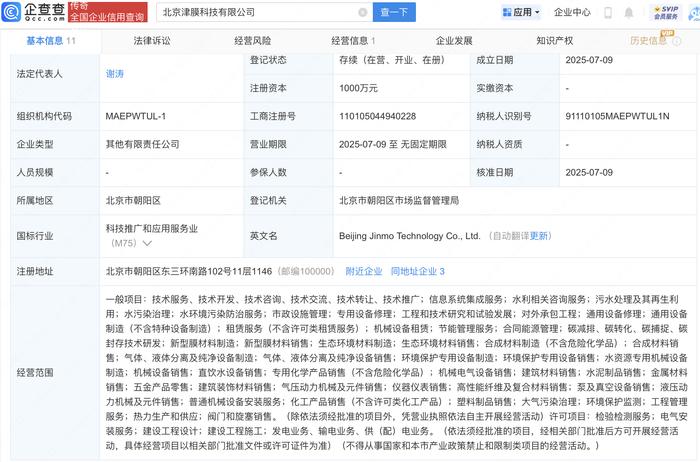This screenshot has height=462, width=700.
Task: Click the 查一下 search button
Action: coord(394,12)
